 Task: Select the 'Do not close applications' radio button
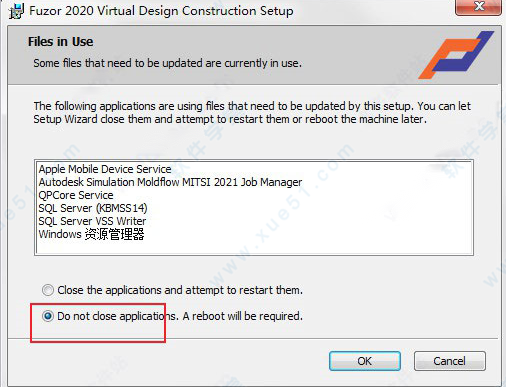coord(48,316)
